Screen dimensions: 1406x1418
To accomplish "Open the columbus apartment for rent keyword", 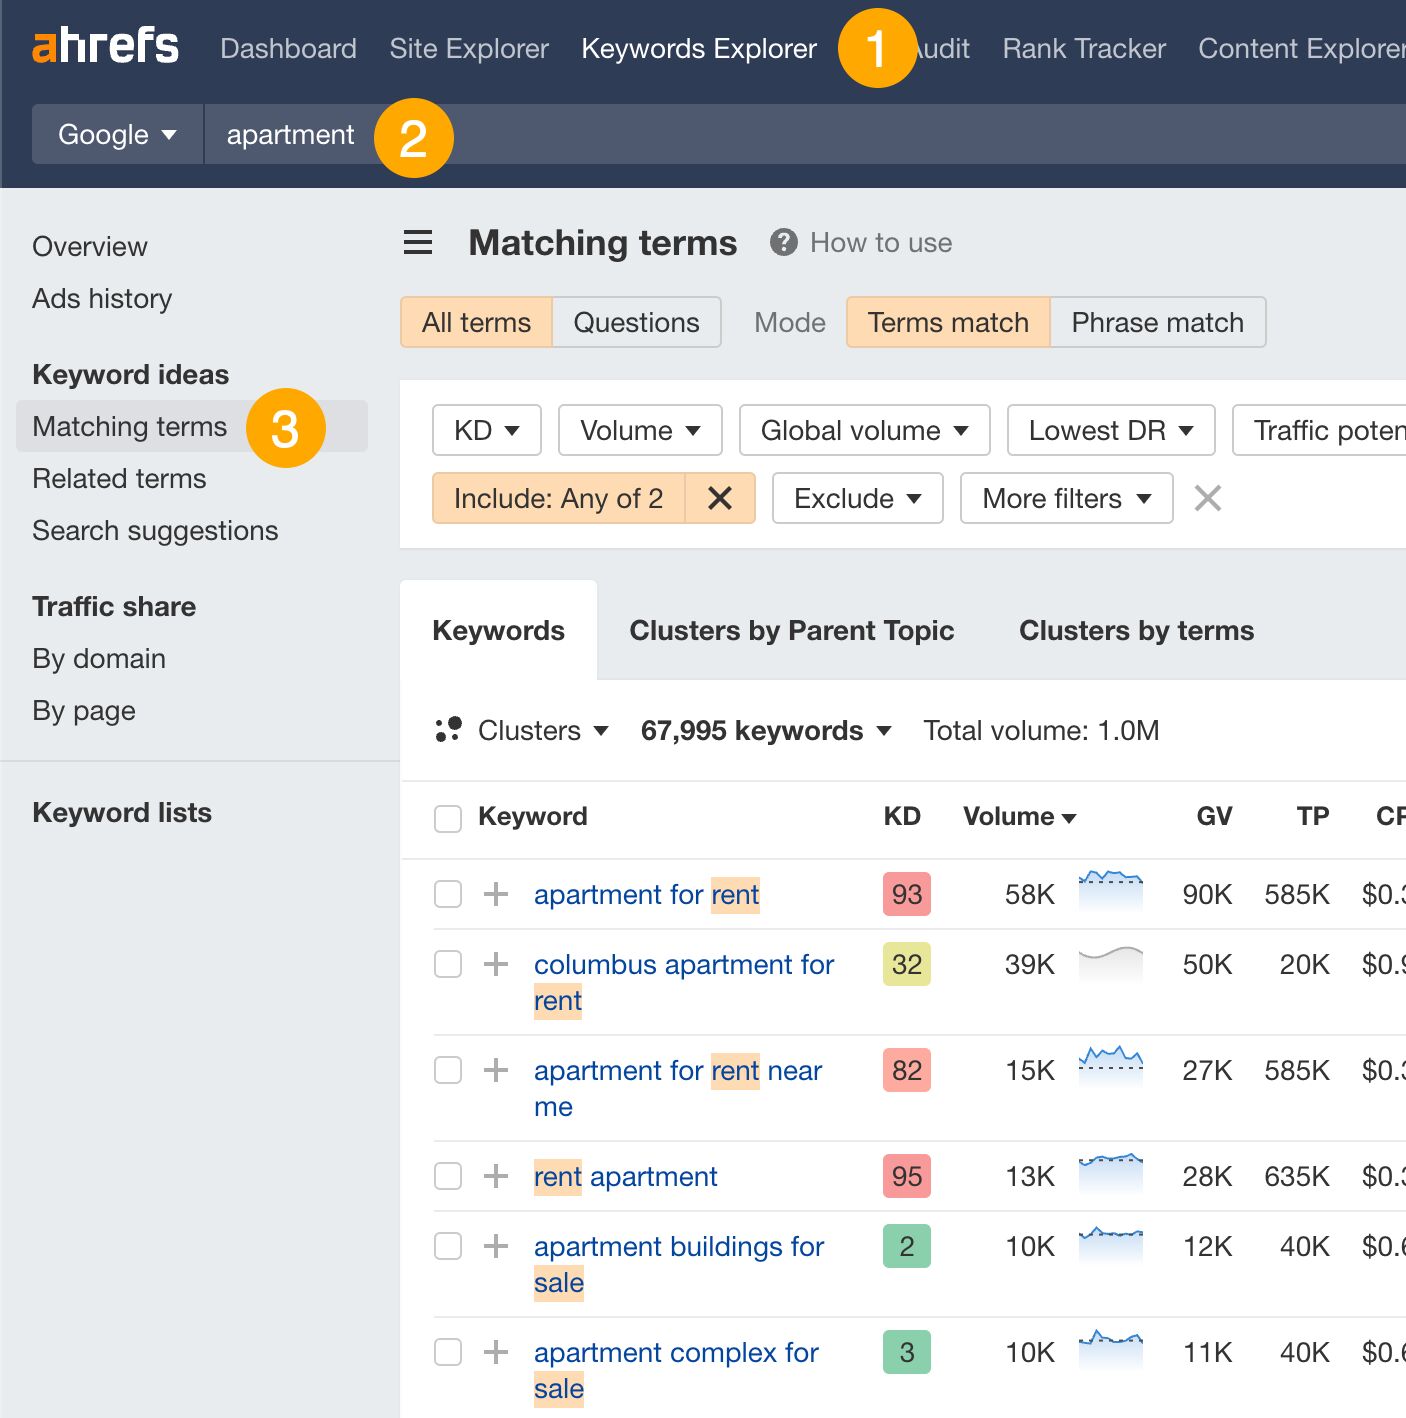I will [x=683, y=964].
